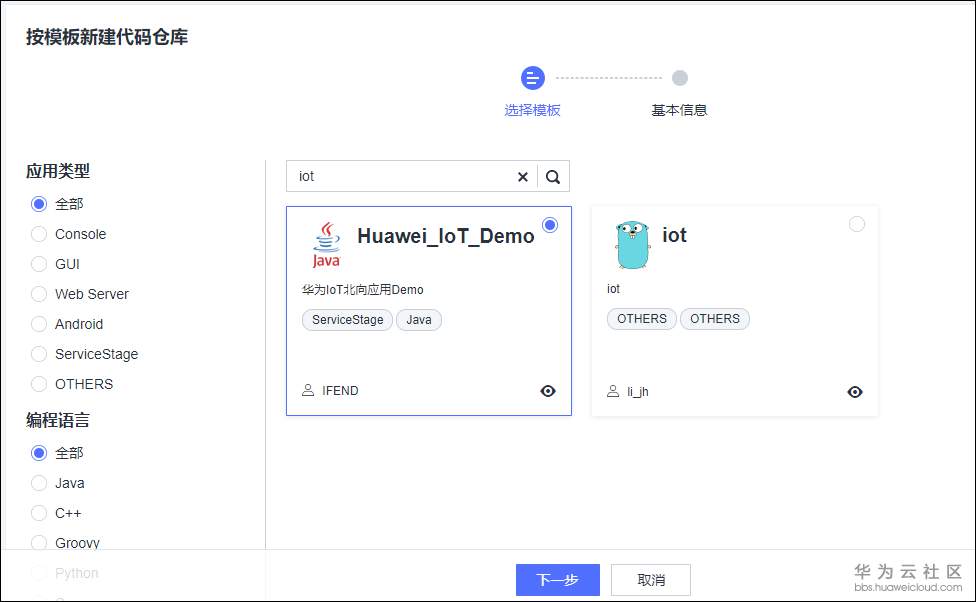Viewport: 976px width, 602px height.
Task: Select Console application type
Action: pyautogui.click(x=39, y=234)
